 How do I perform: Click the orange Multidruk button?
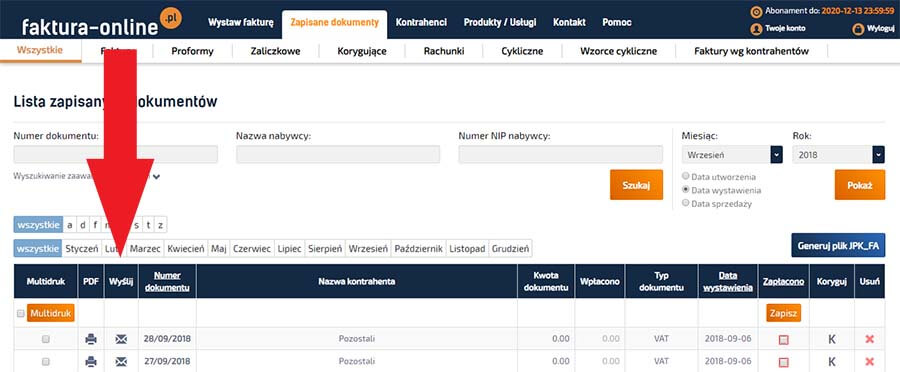point(51,313)
